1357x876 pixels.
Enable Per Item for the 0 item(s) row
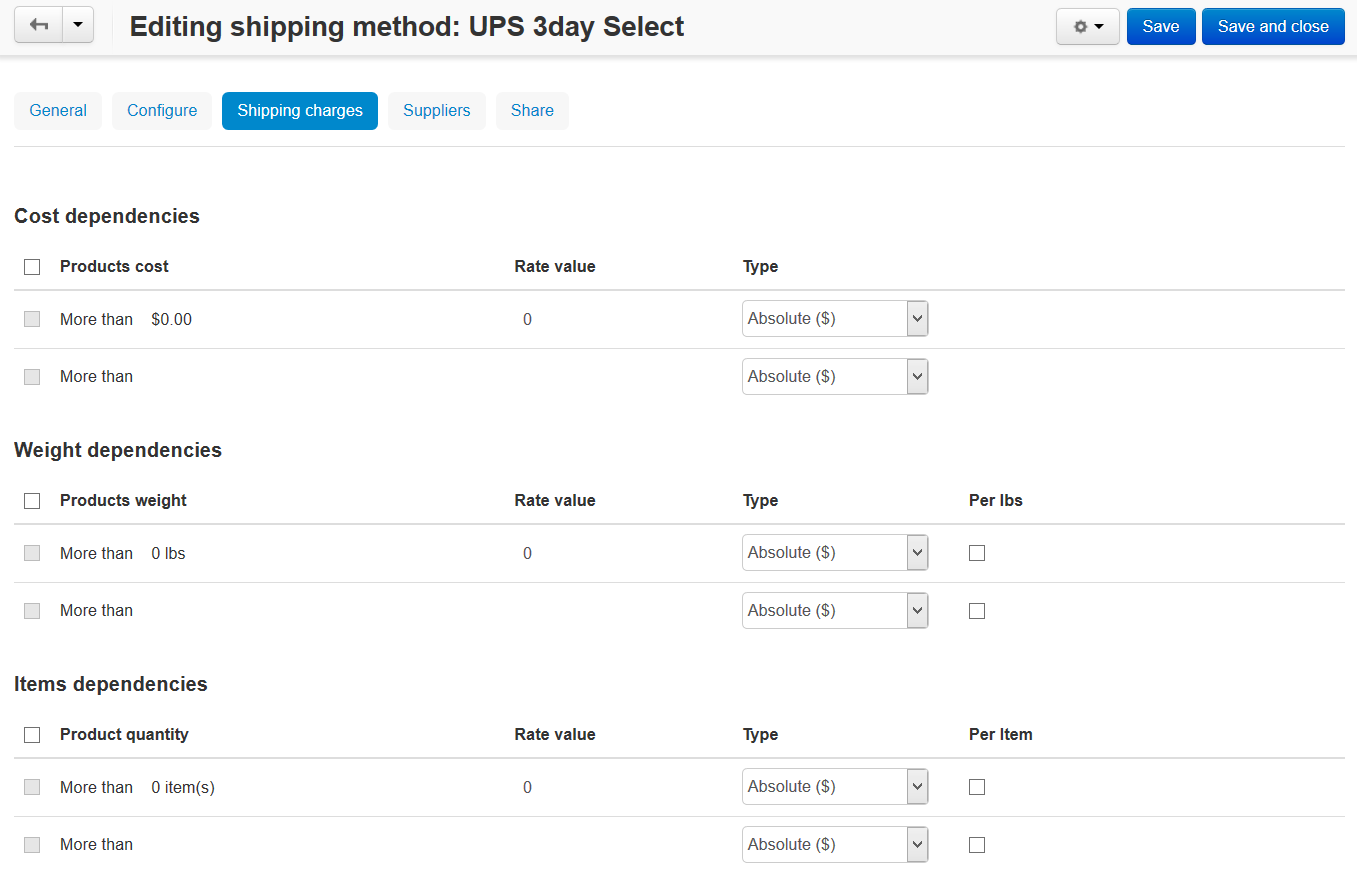[x=977, y=787]
